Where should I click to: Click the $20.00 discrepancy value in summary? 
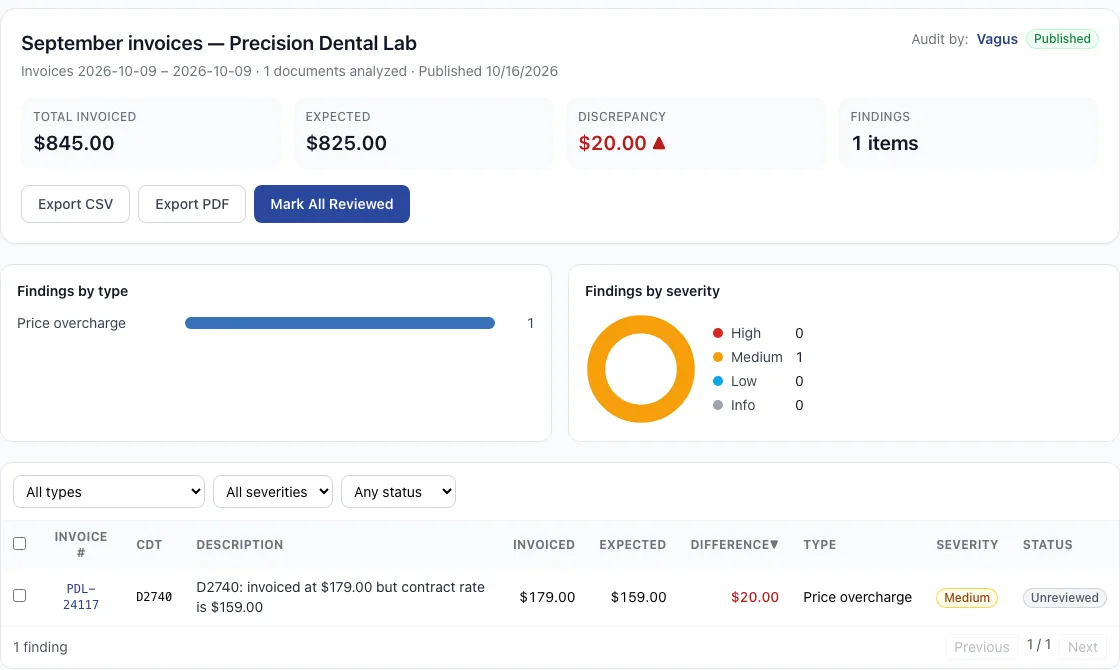click(612, 144)
